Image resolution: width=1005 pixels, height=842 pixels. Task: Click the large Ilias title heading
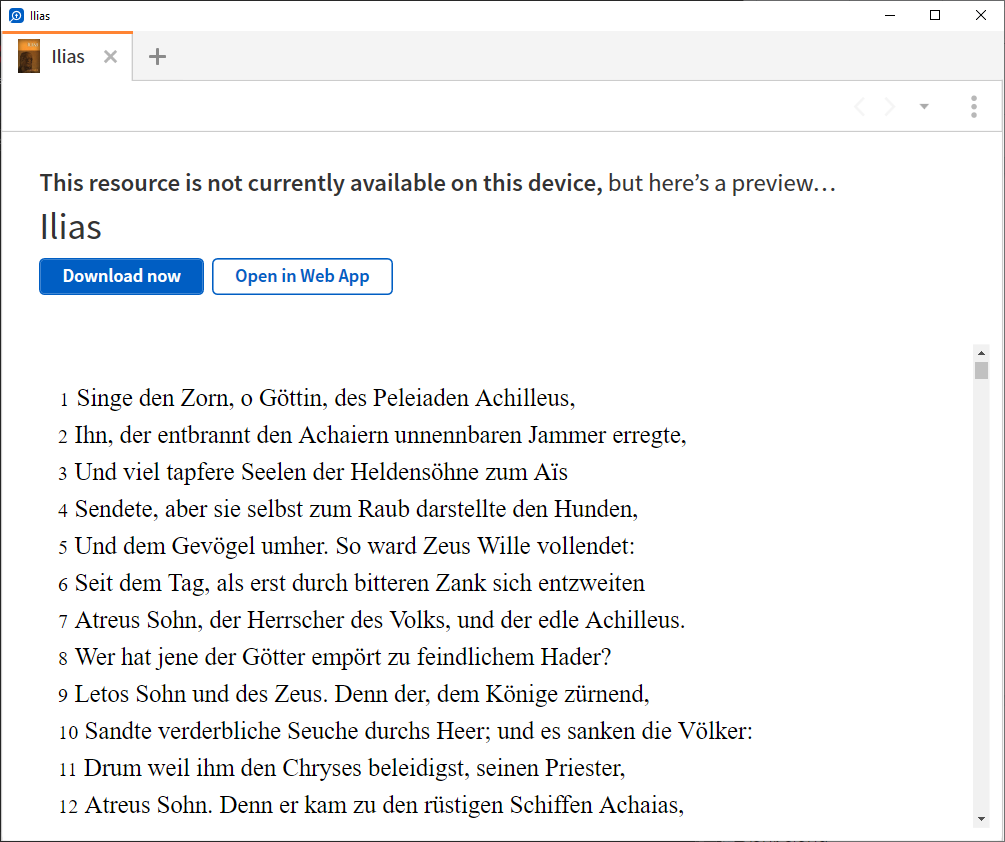(71, 227)
